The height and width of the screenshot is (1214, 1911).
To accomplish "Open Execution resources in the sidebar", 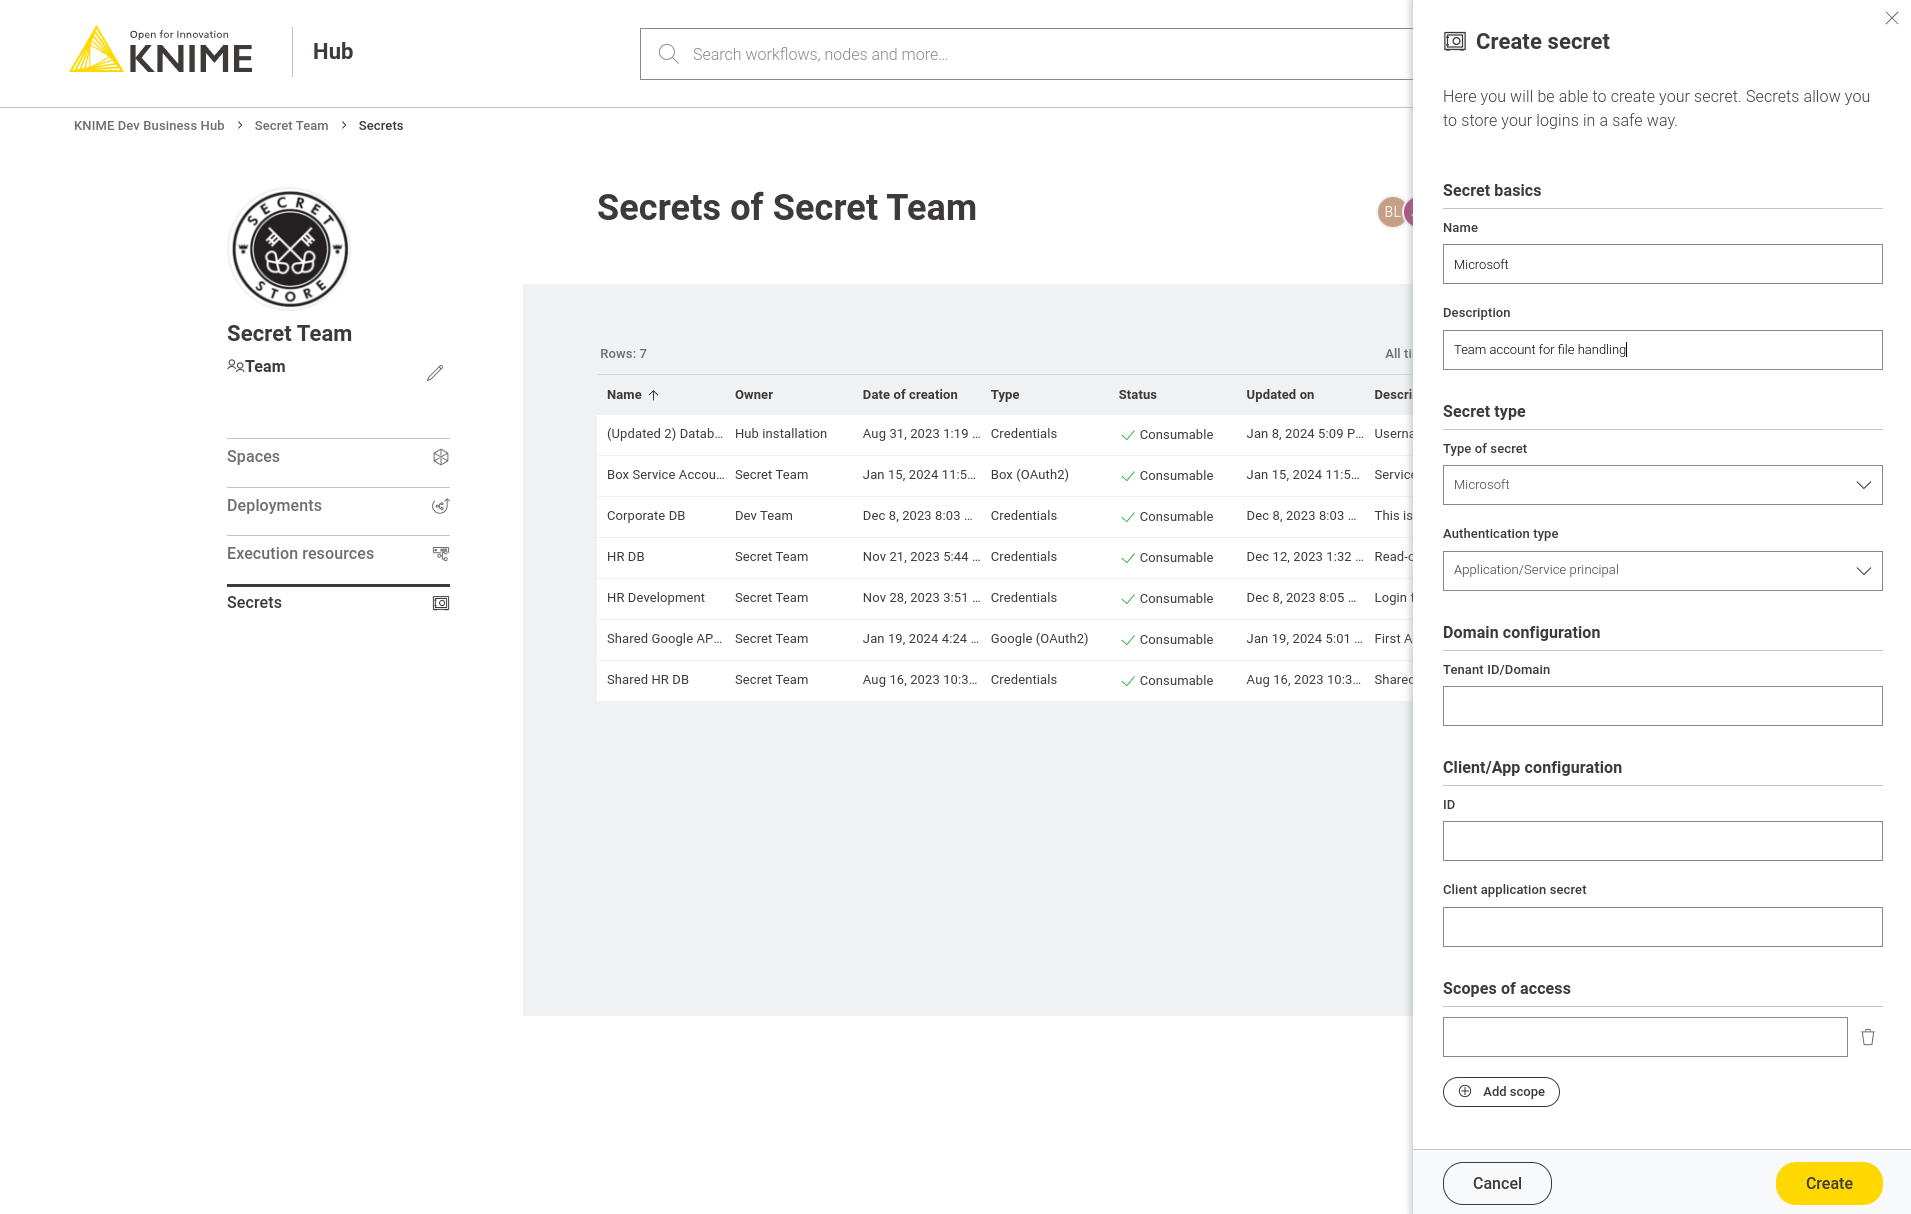I will click(338, 554).
